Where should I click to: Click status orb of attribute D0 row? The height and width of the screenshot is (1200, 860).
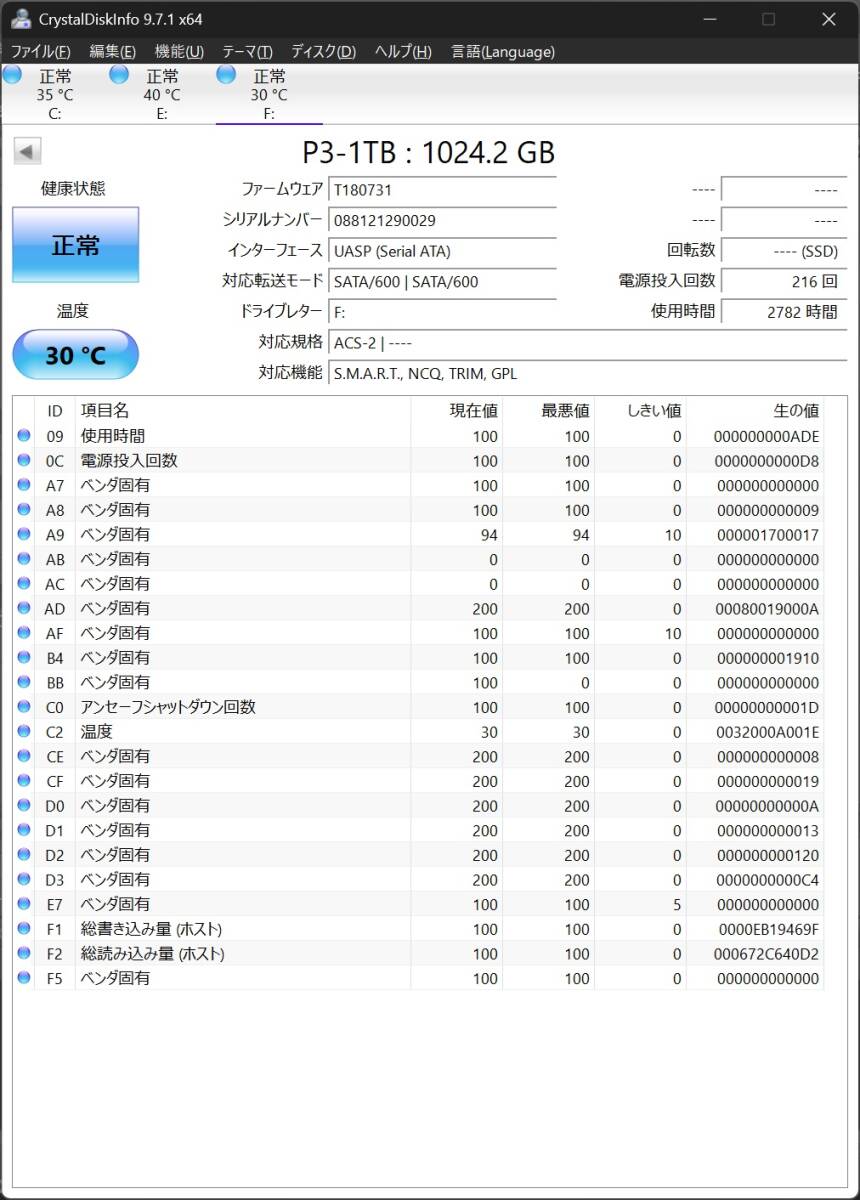tap(24, 805)
